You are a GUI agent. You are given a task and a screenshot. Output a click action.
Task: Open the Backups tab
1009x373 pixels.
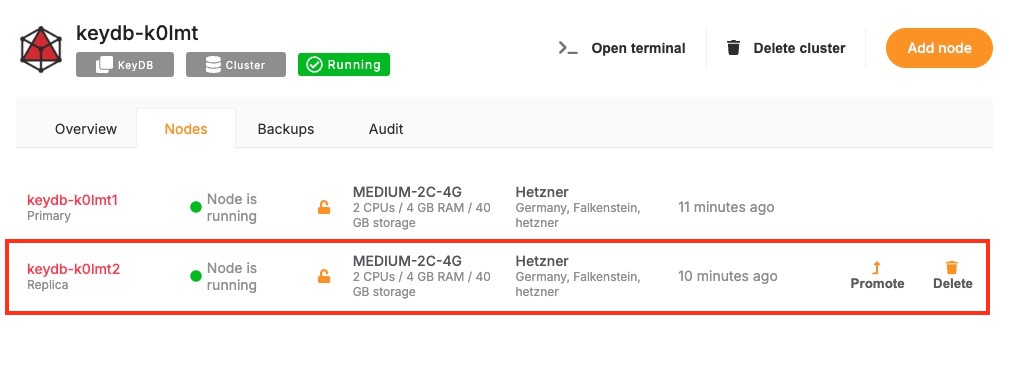coord(286,129)
